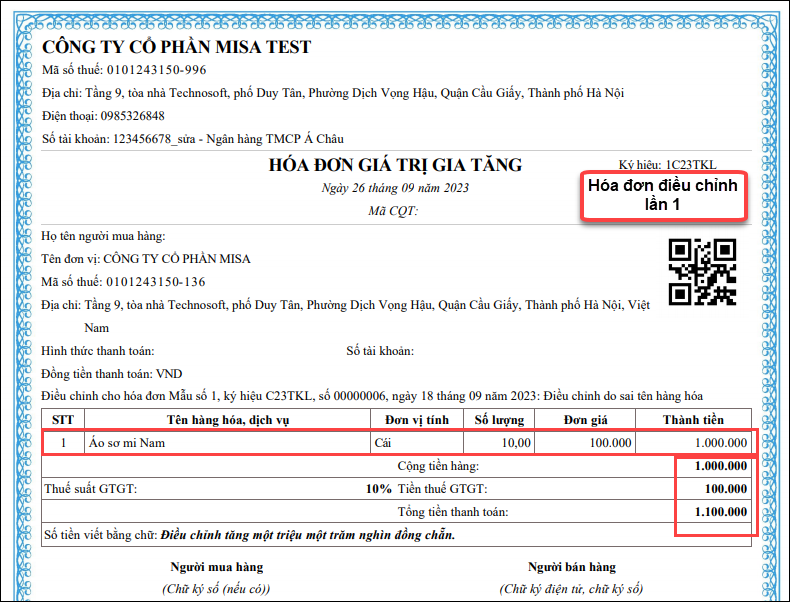Select the company title CÔNG TY CỔ PHẦN MISA TEST

point(176,47)
